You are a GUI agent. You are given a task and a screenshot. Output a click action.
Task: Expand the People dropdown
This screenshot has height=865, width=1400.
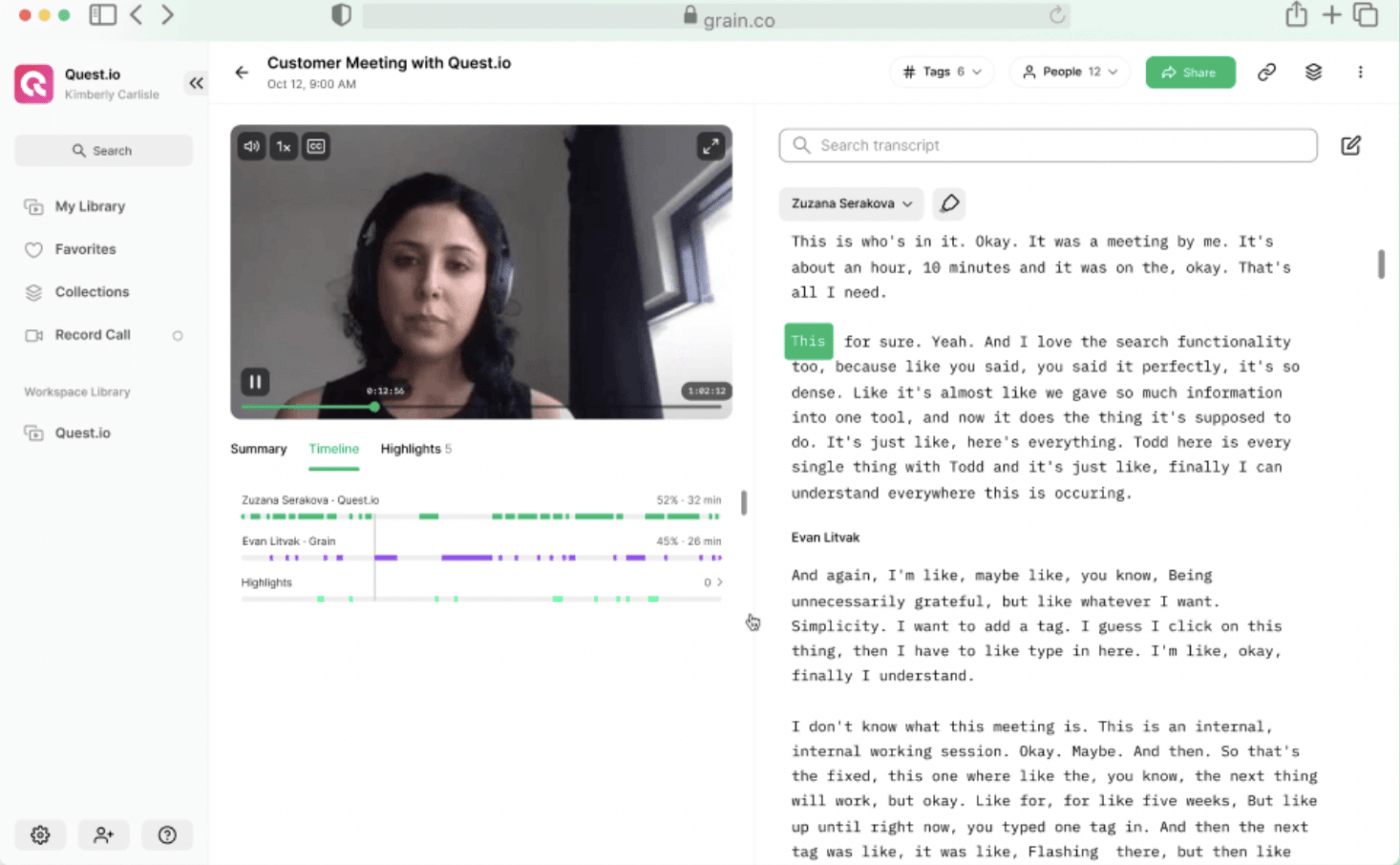[1070, 72]
